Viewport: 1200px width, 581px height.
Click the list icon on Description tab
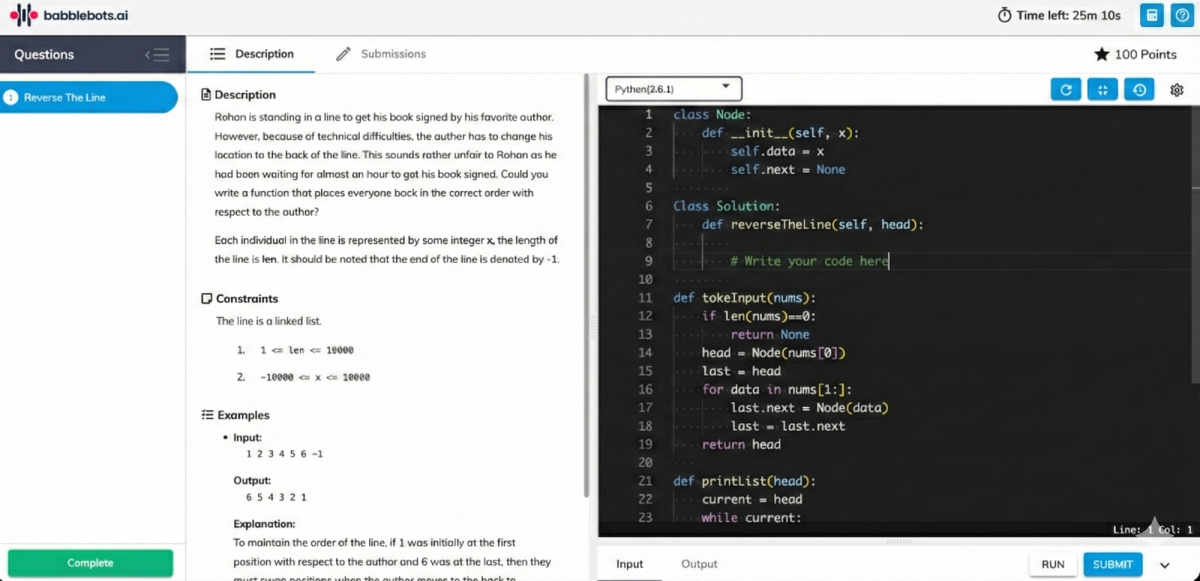(218, 54)
